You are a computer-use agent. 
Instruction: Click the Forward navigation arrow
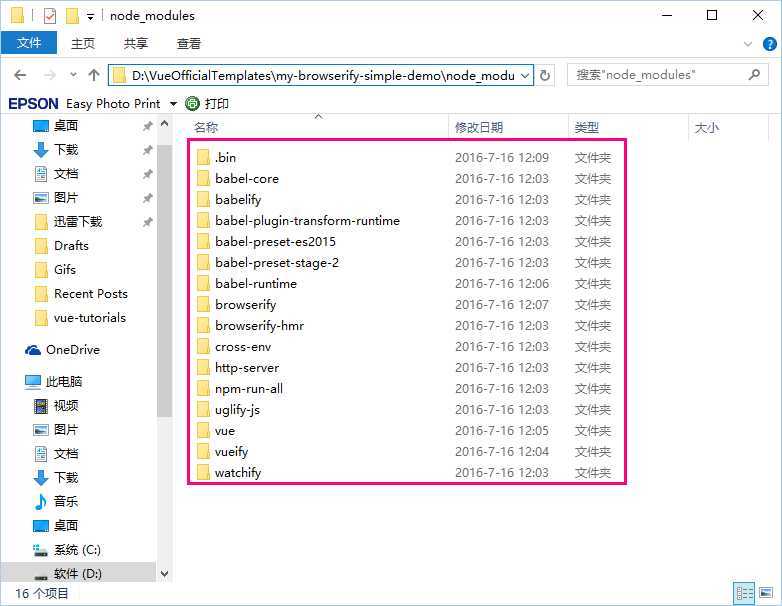(50, 75)
